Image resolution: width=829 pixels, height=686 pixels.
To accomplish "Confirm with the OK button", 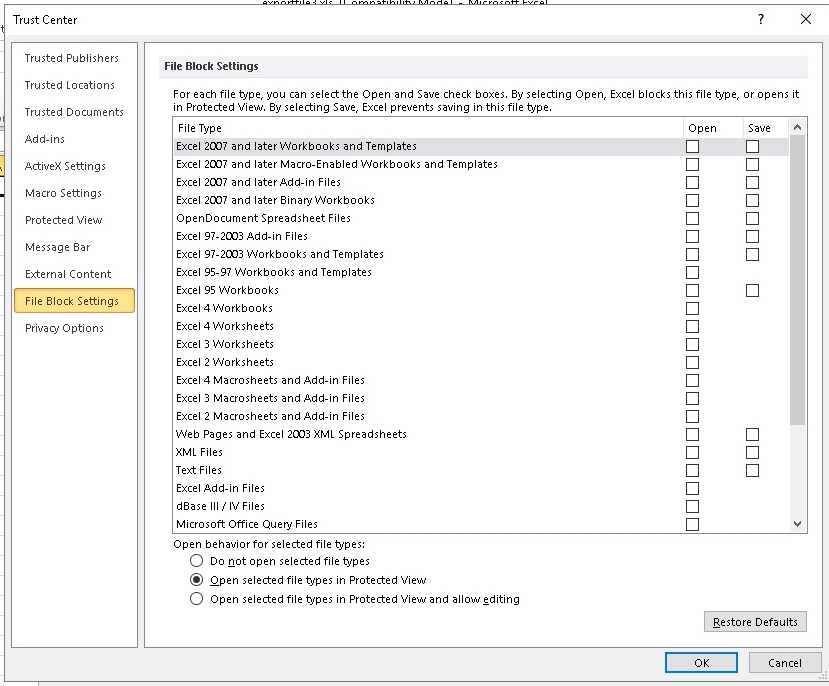I will [701, 663].
